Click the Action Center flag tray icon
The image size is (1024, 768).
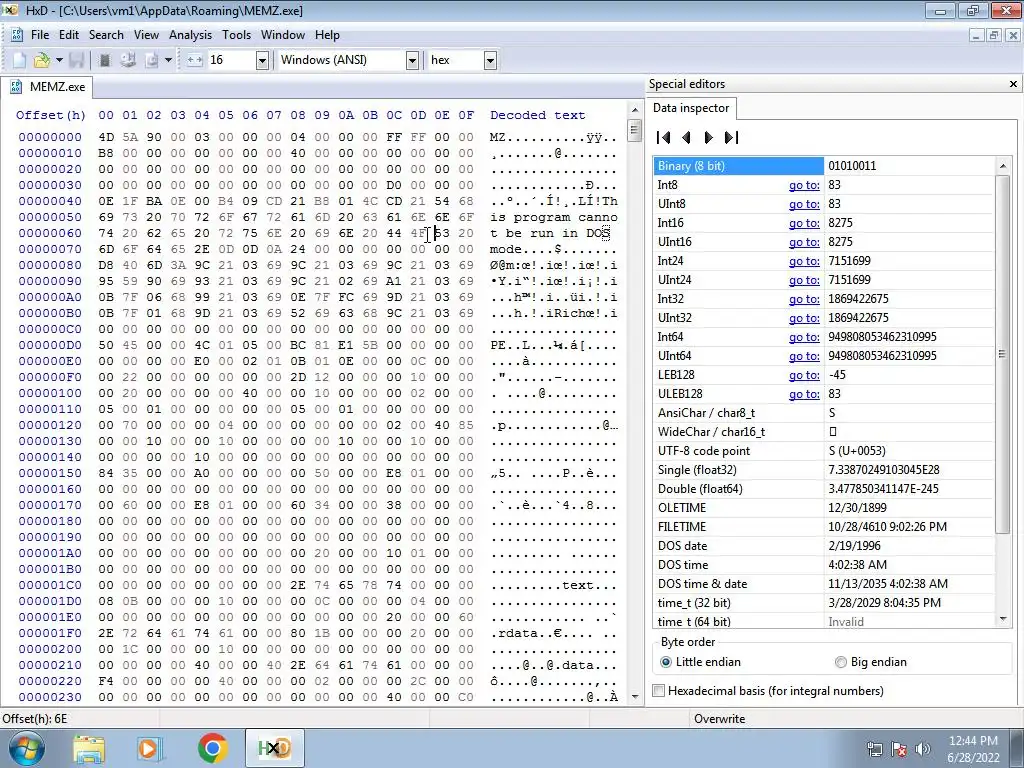click(899, 749)
